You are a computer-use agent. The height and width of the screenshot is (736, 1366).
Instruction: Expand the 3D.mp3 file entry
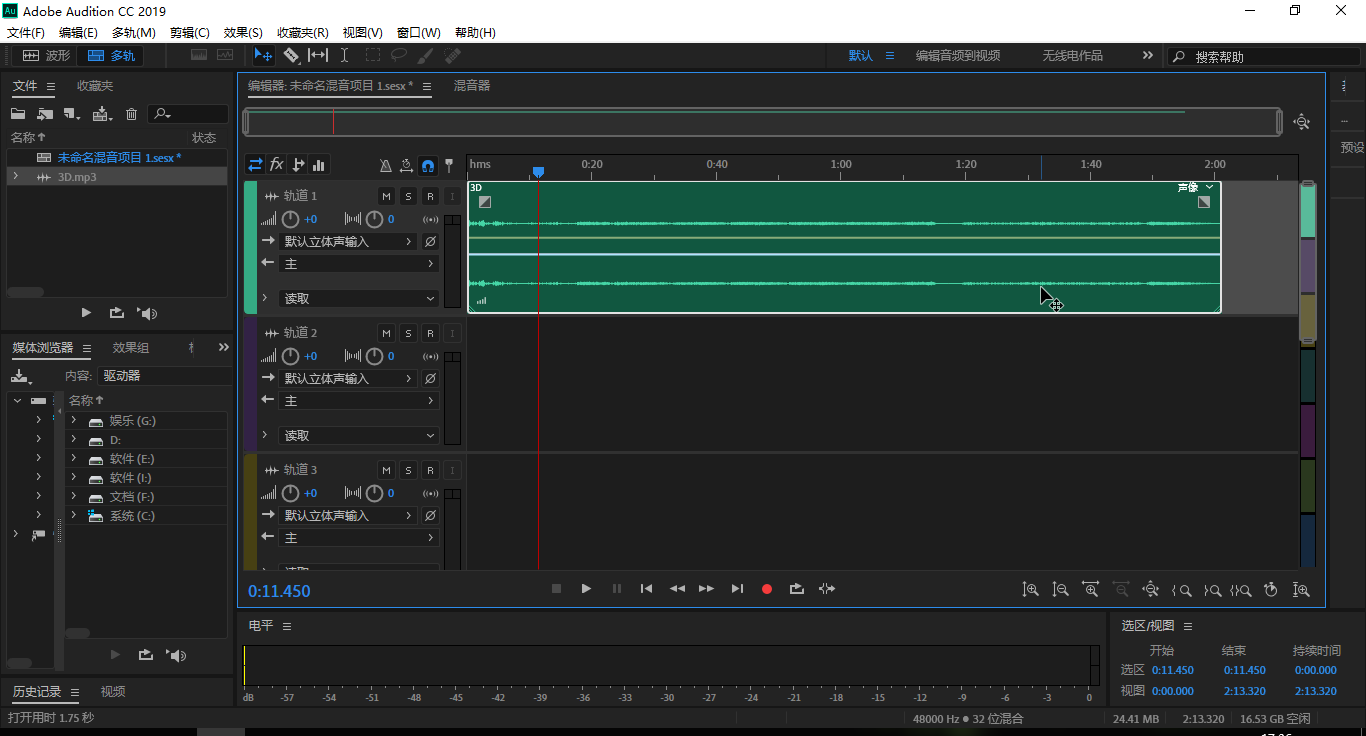15,177
